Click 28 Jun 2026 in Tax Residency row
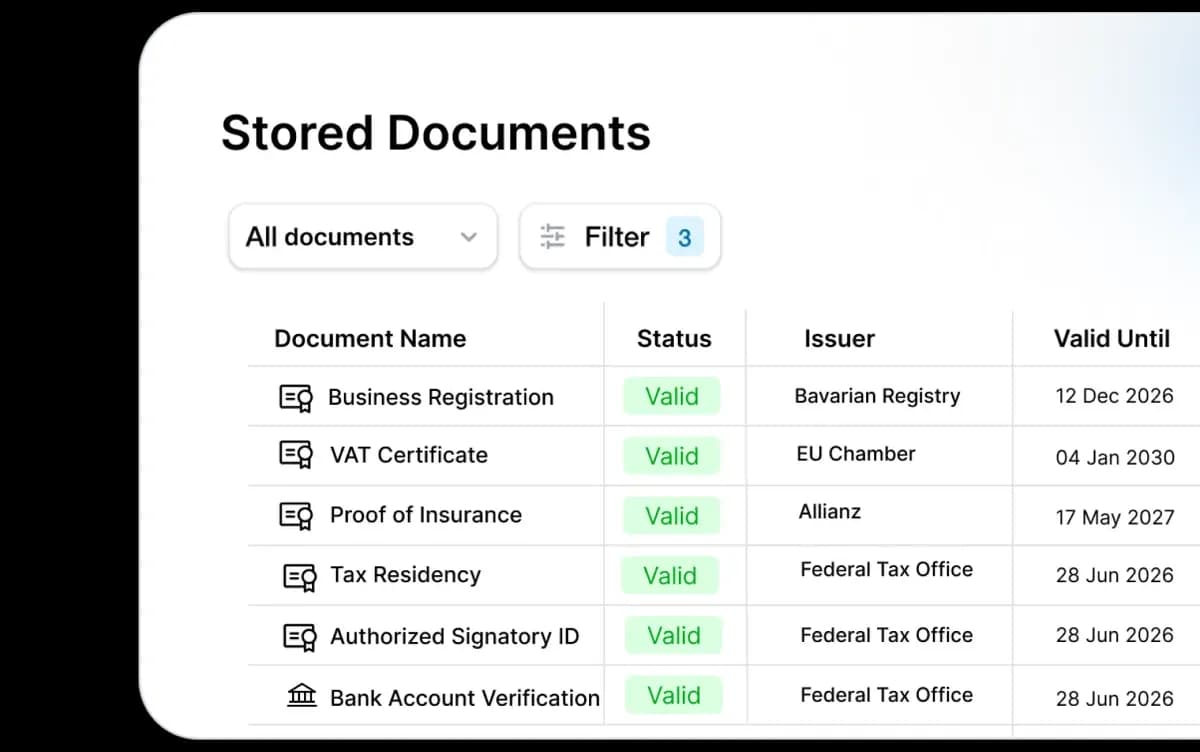 (x=1115, y=576)
